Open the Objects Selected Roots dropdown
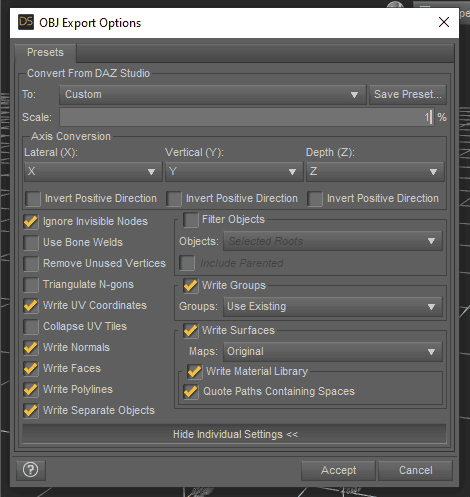The width and height of the screenshot is (470, 497). (x=333, y=241)
